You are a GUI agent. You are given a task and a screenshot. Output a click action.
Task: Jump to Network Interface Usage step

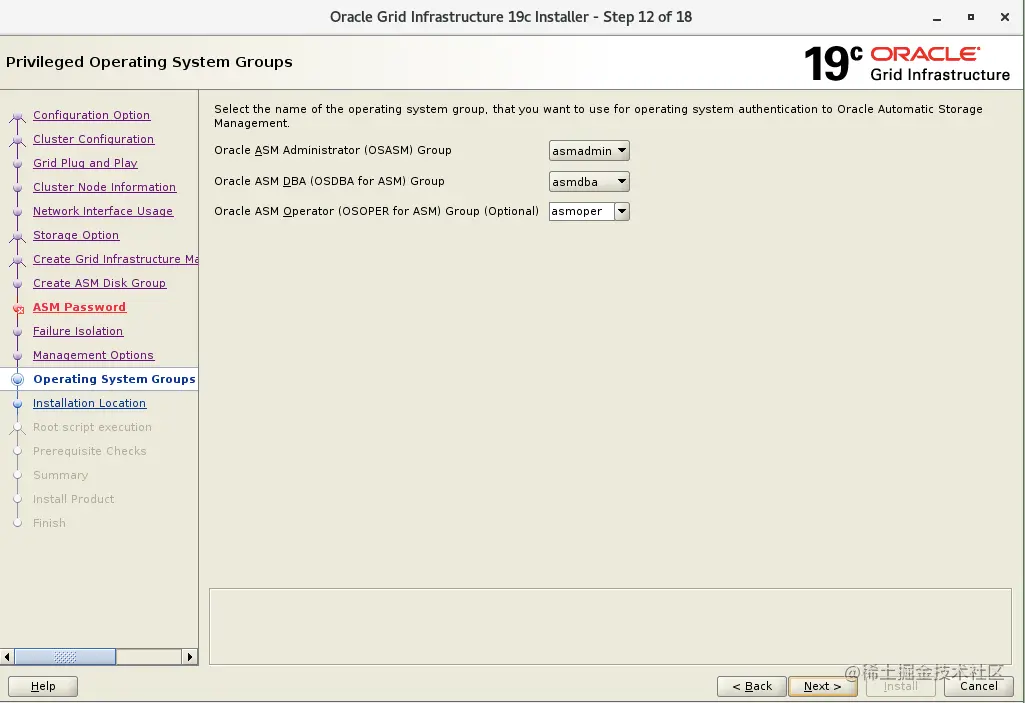pos(103,211)
